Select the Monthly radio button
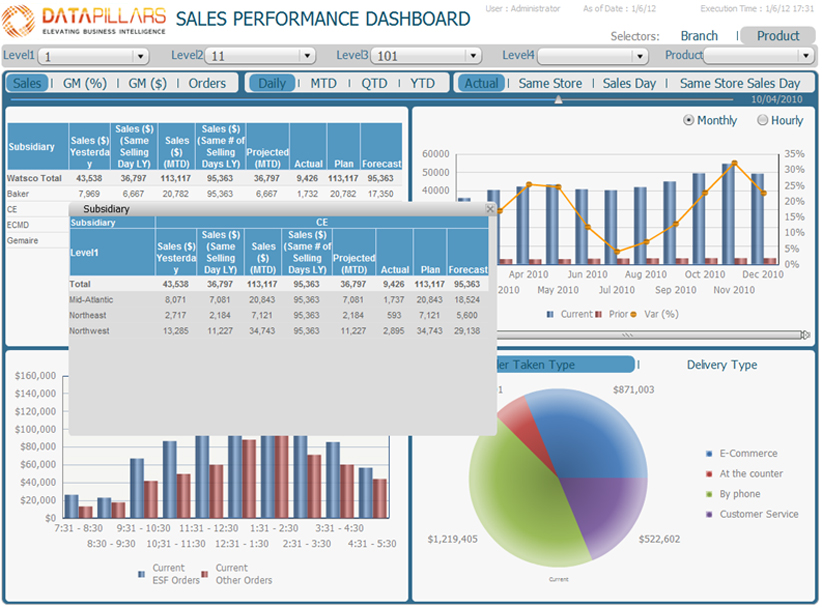Image resolution: width=822 pixels, height=610 pixels. point(688,120)
